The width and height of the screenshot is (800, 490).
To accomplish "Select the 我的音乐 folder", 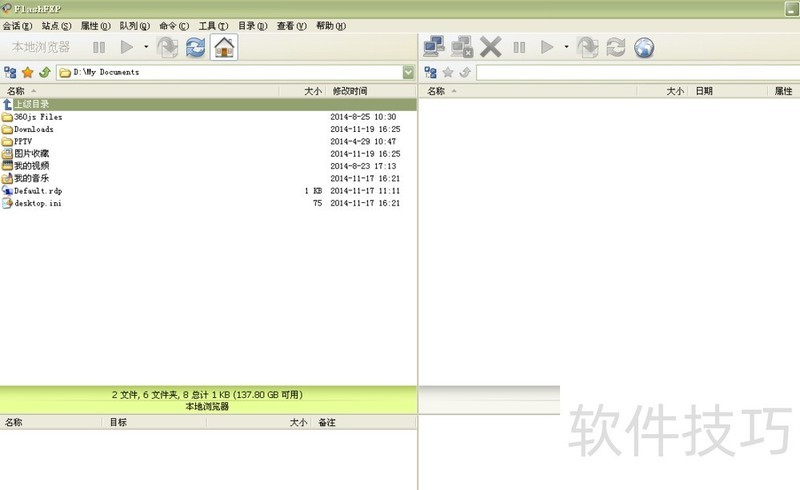I will click(x=208, y=178).
